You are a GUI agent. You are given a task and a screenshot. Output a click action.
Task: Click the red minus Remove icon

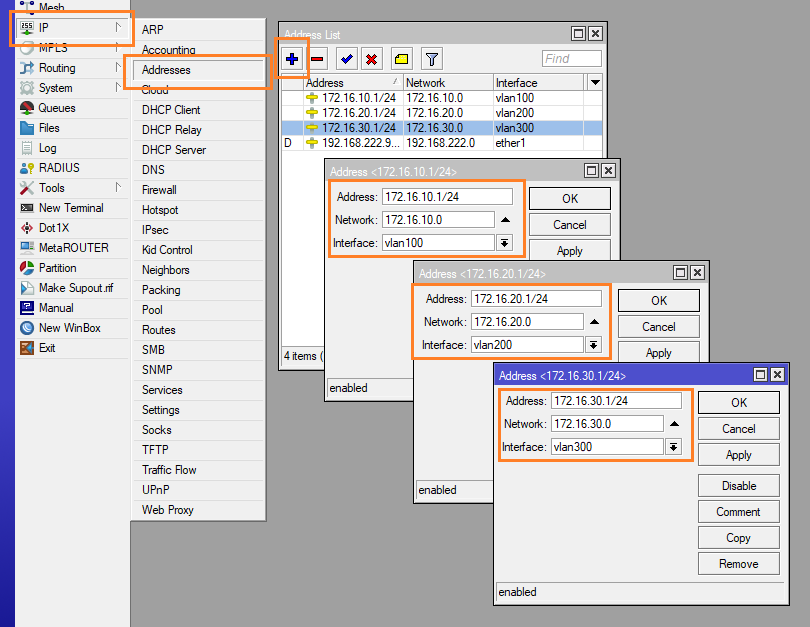pyautogui.click(x=317, y=59)
